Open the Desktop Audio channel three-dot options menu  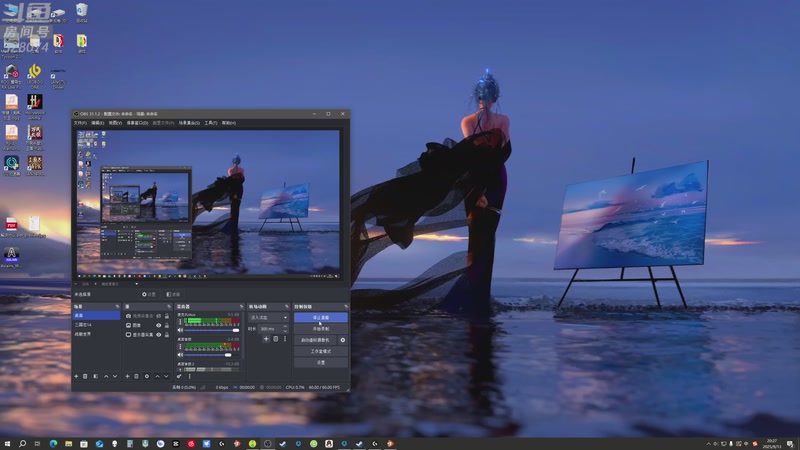pyautogui.click(x=180, y=347)
